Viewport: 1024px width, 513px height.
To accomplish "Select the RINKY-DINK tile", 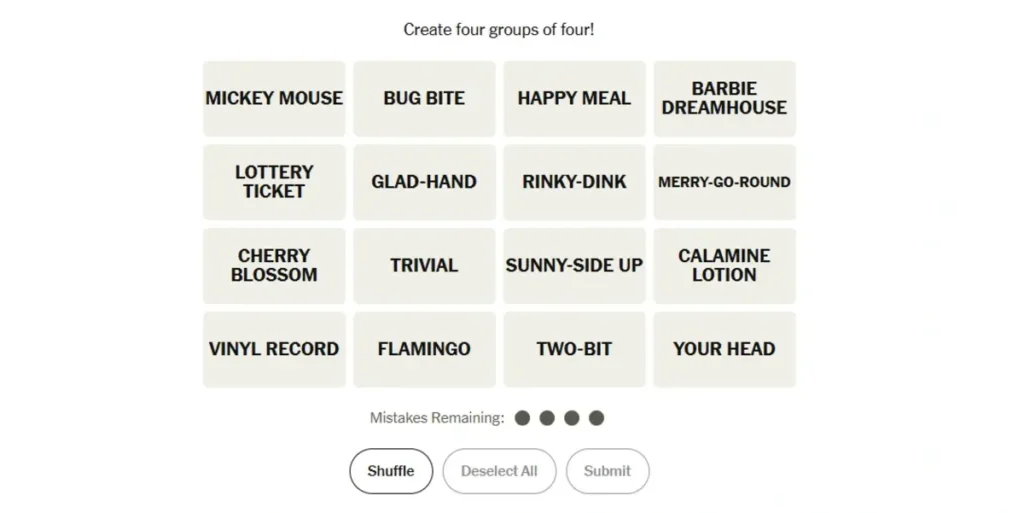I will 574,182.
